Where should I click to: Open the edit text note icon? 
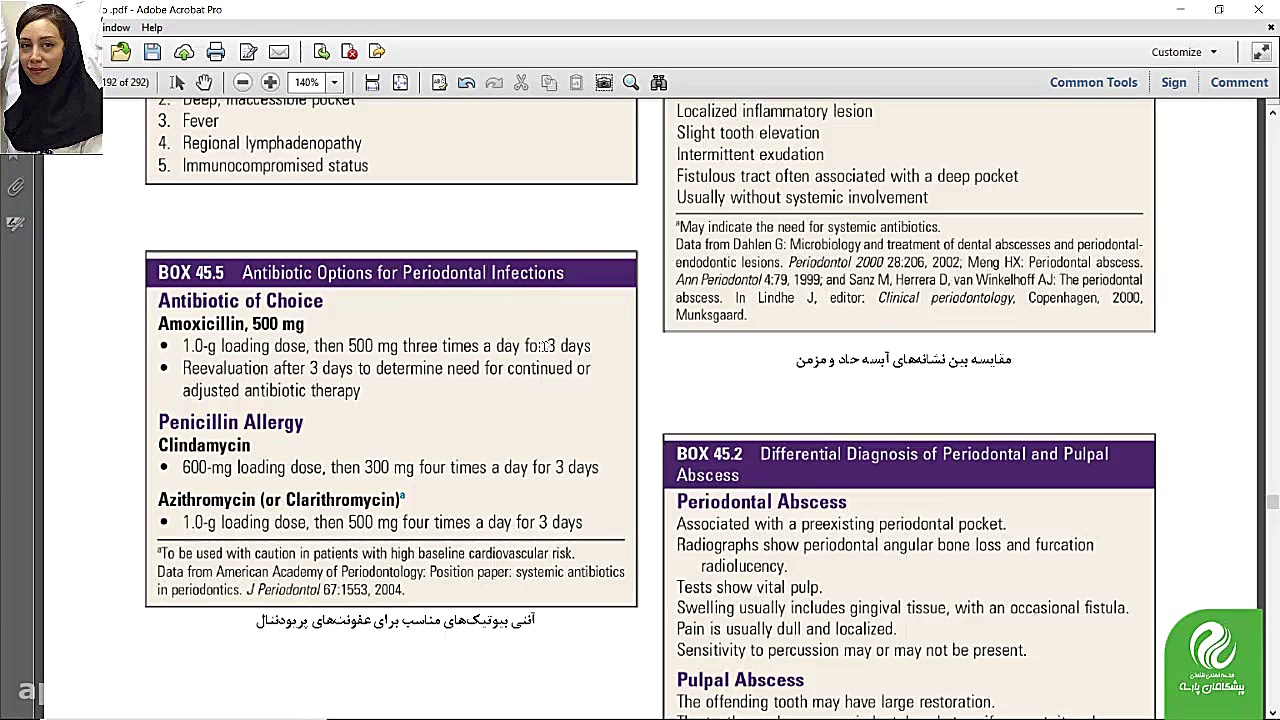pyautogui.click(x=248, y=52)
